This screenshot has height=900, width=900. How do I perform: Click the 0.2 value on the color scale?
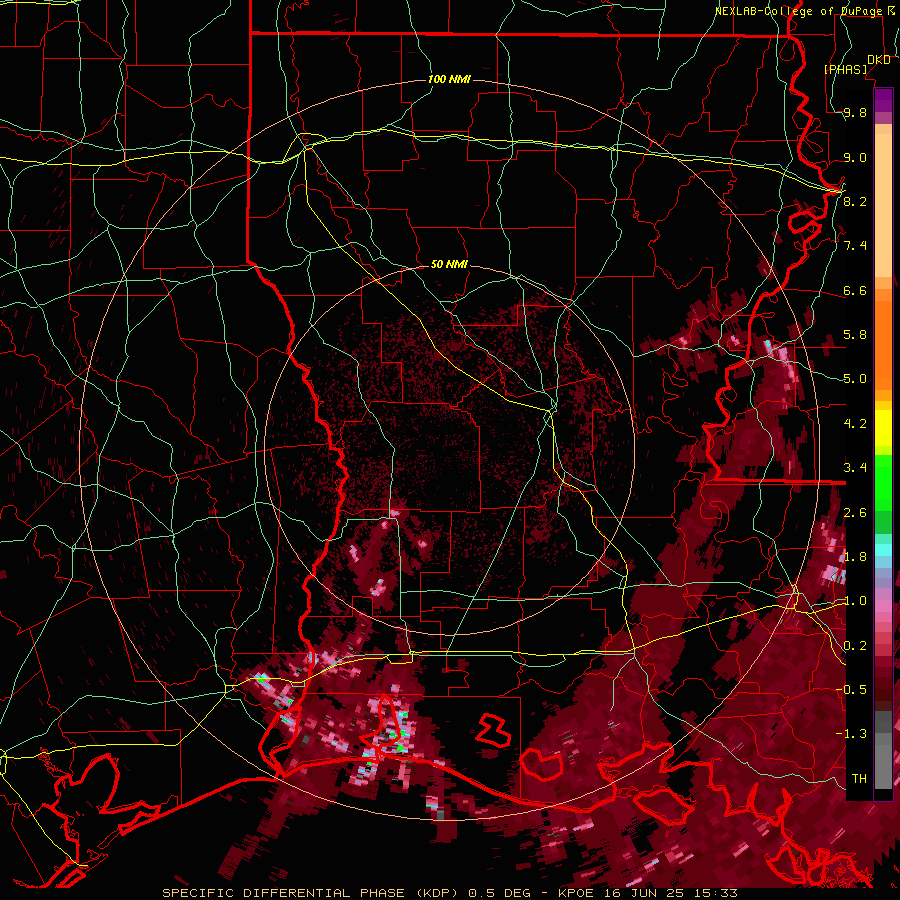coord(855,646)
